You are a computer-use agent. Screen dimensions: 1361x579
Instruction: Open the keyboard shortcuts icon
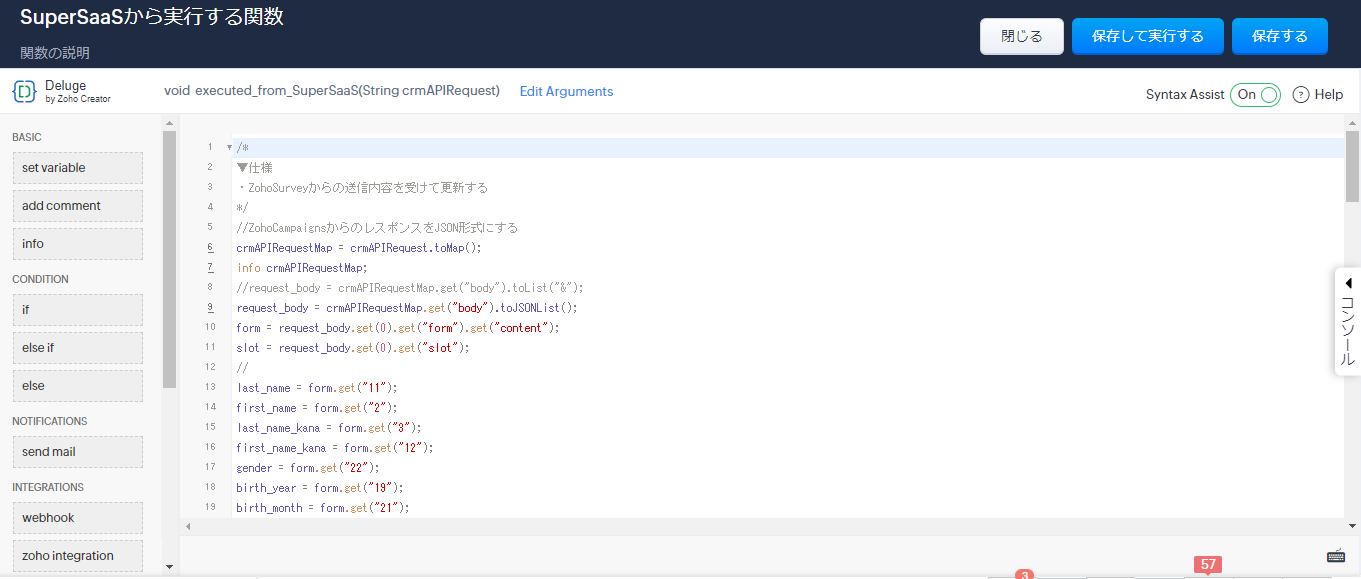(x=1336, y=556)
